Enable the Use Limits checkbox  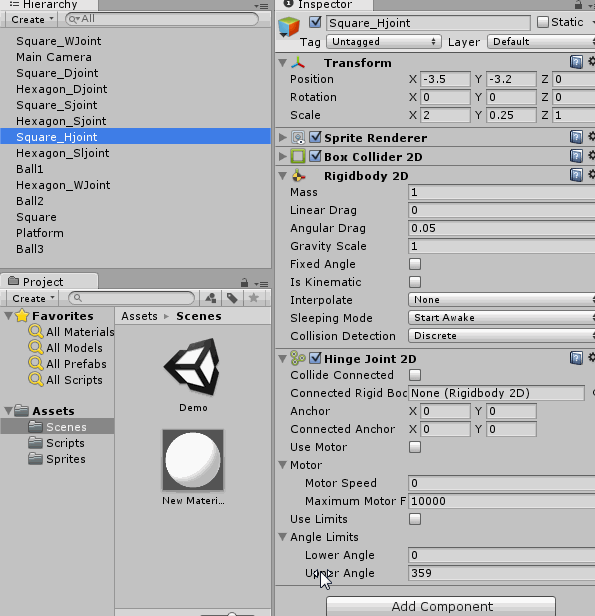pyautogui.click(x=415, y=519)
